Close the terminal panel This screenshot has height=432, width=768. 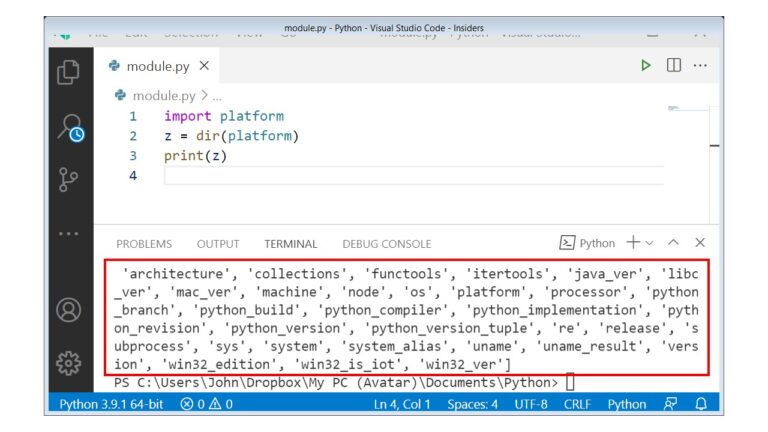[x=700, y=242]
